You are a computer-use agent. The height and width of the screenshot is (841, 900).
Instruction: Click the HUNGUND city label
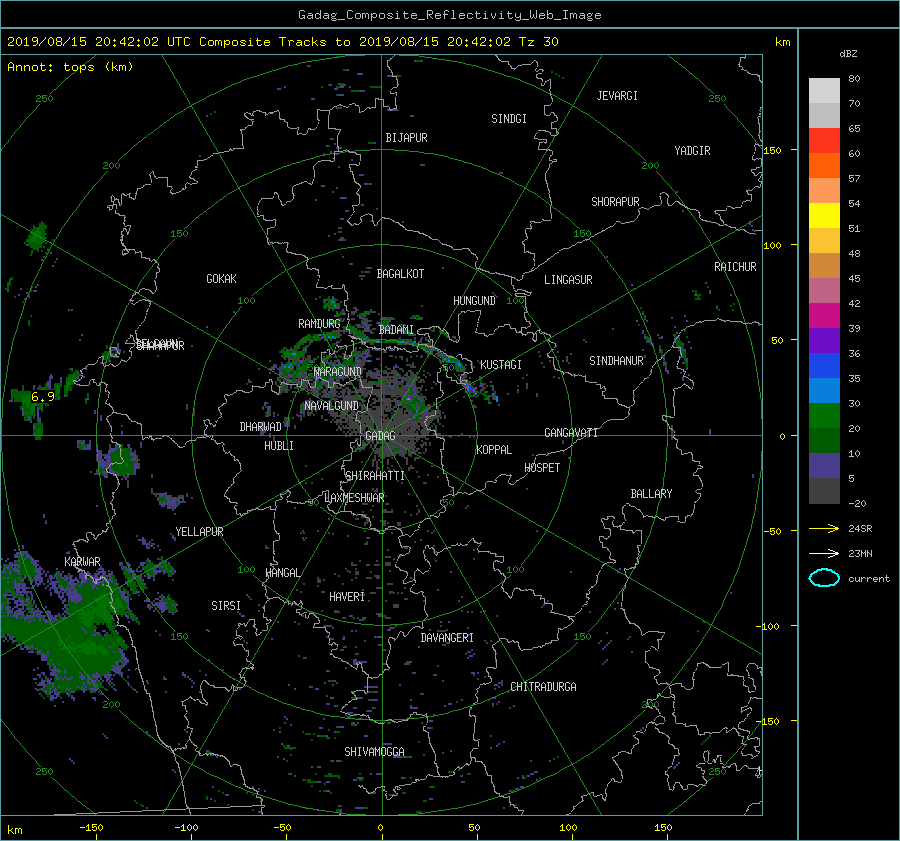tap(474, 301)
